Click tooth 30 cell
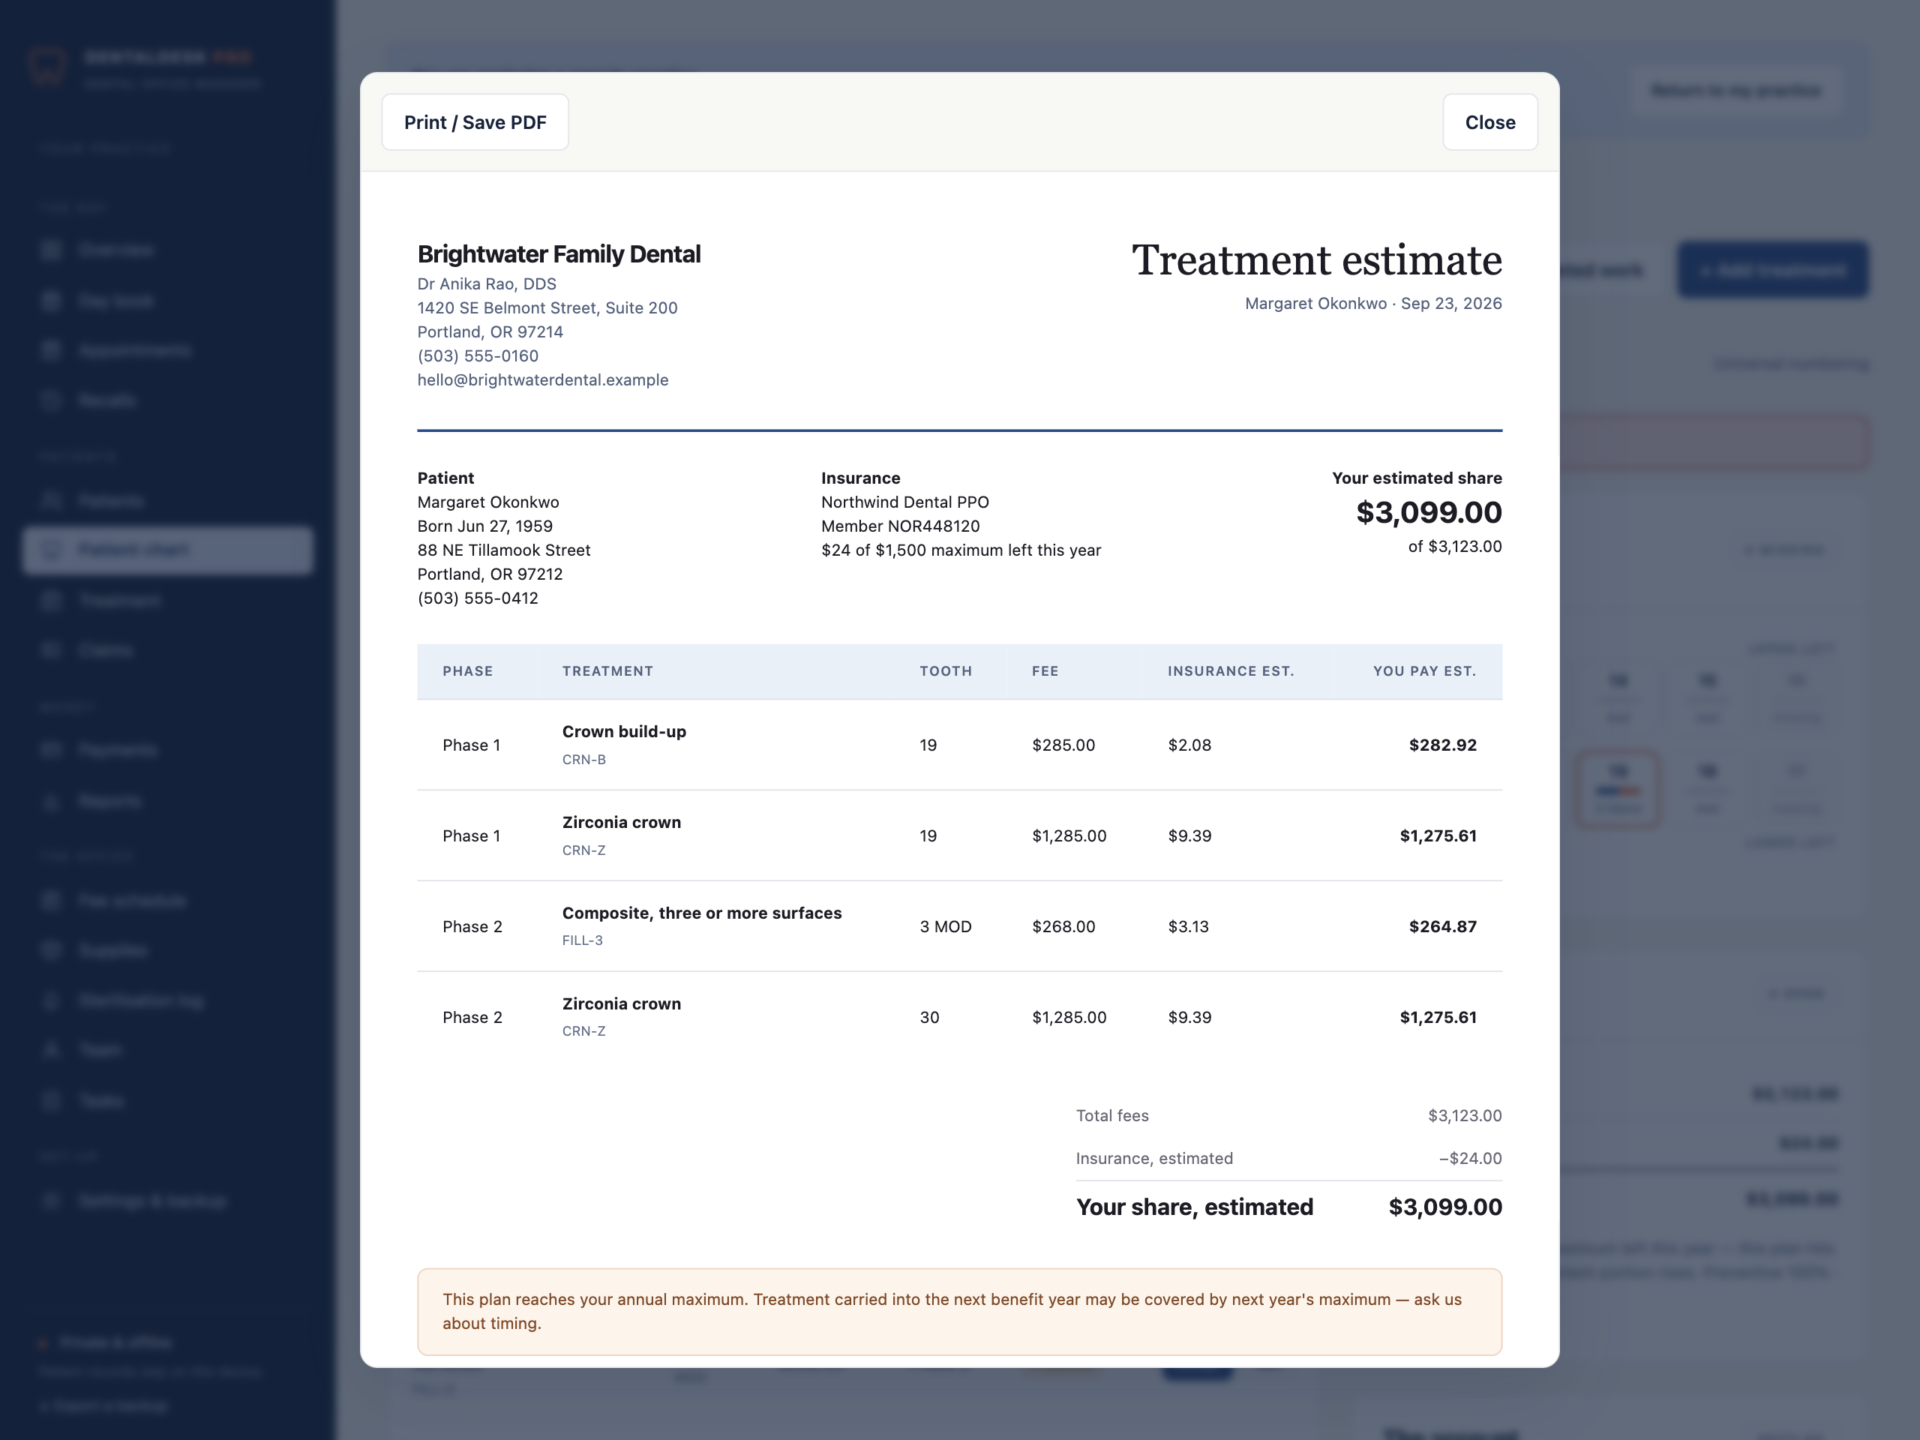 click(x=929, y=1018)
